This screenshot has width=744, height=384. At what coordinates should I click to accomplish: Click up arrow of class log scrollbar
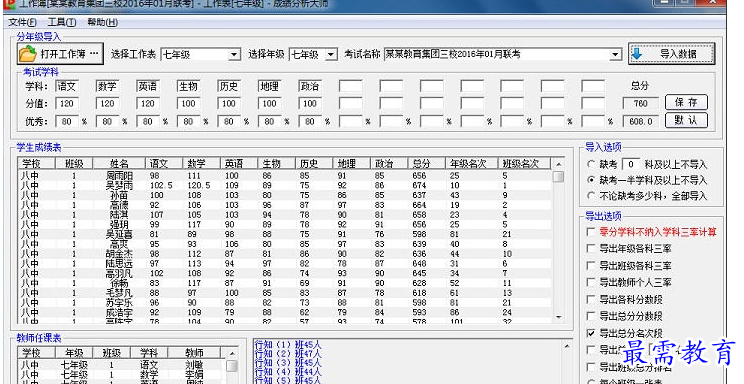(567, 347)
